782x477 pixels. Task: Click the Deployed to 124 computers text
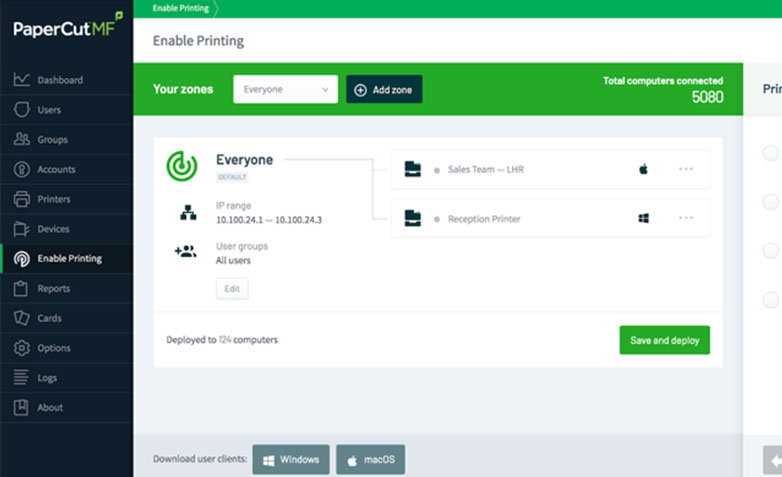click(x=222, y=339)
